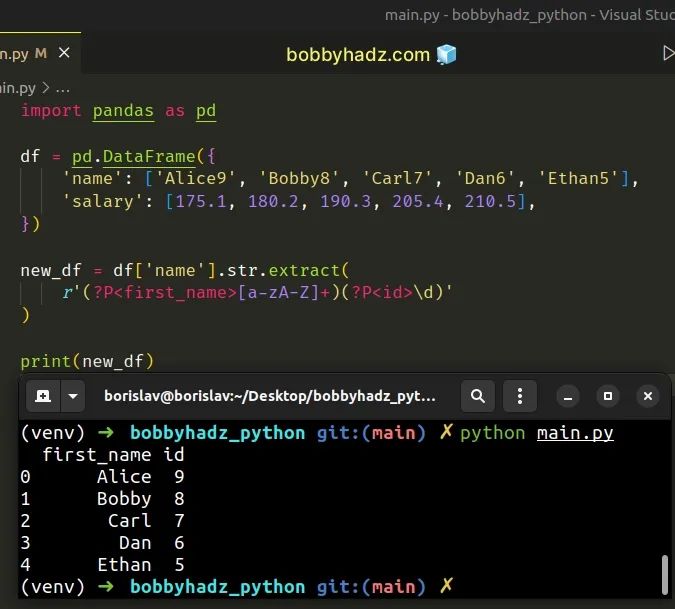Click the string 'Carl7' in code
675x609 pixels.
point(397,178)
